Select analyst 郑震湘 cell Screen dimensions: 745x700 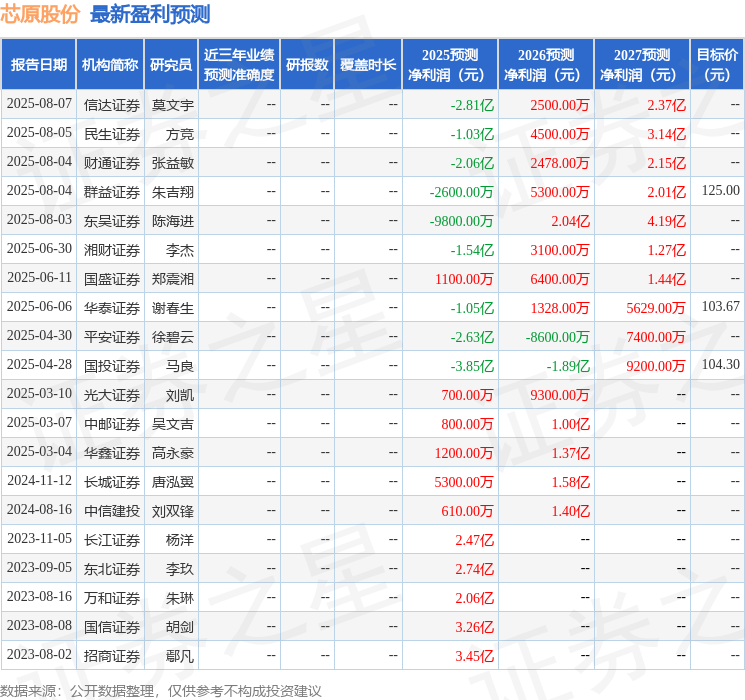172,279
